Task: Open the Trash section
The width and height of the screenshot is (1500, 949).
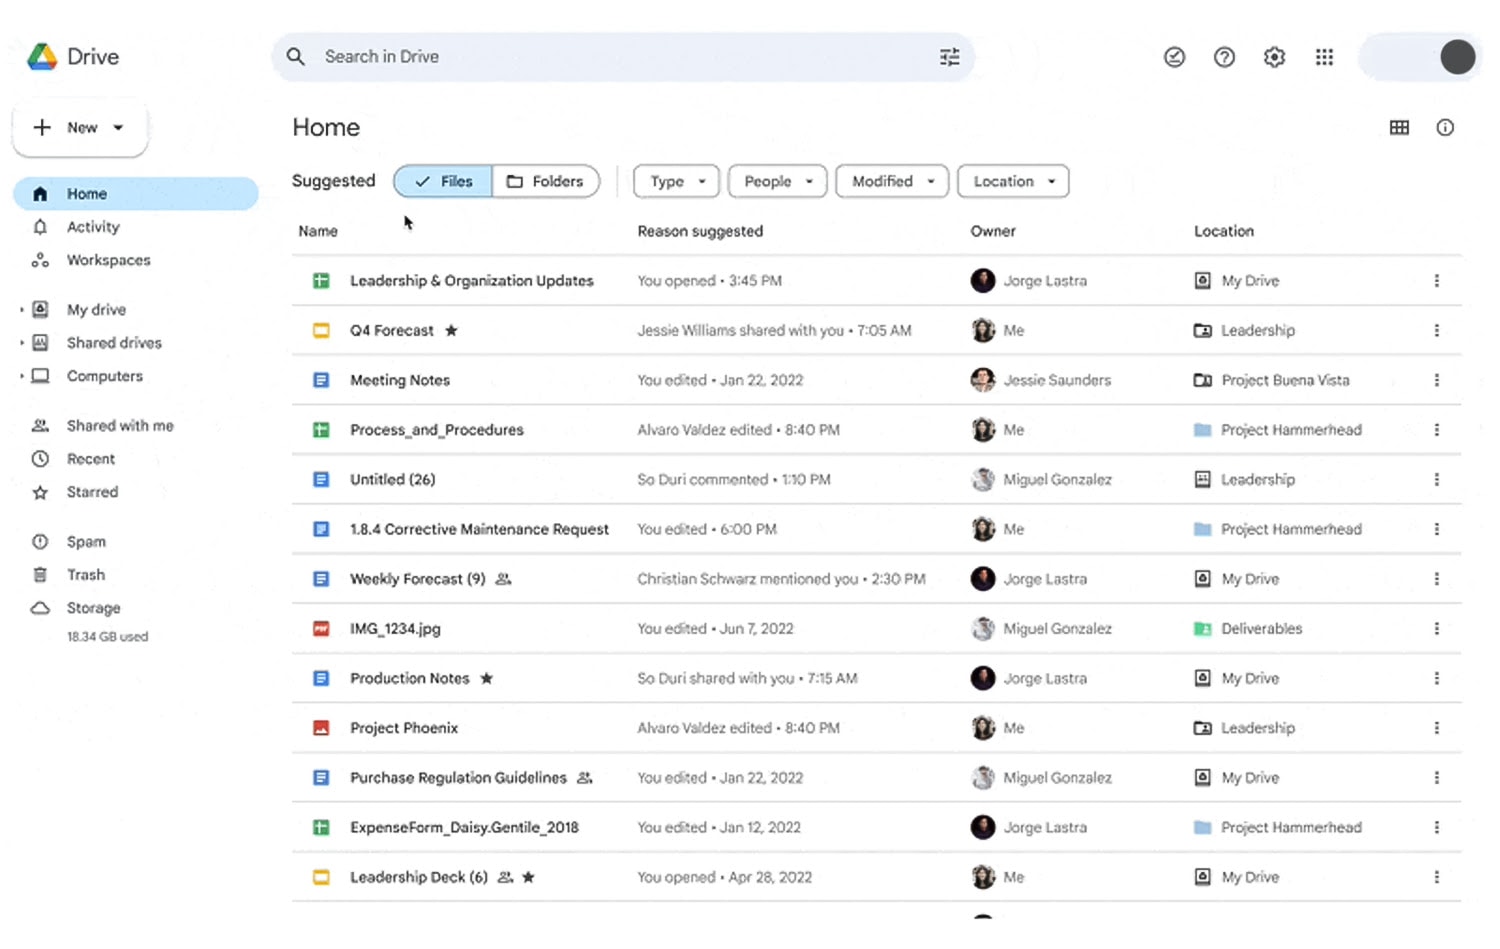Action: [x=85, y=574]
